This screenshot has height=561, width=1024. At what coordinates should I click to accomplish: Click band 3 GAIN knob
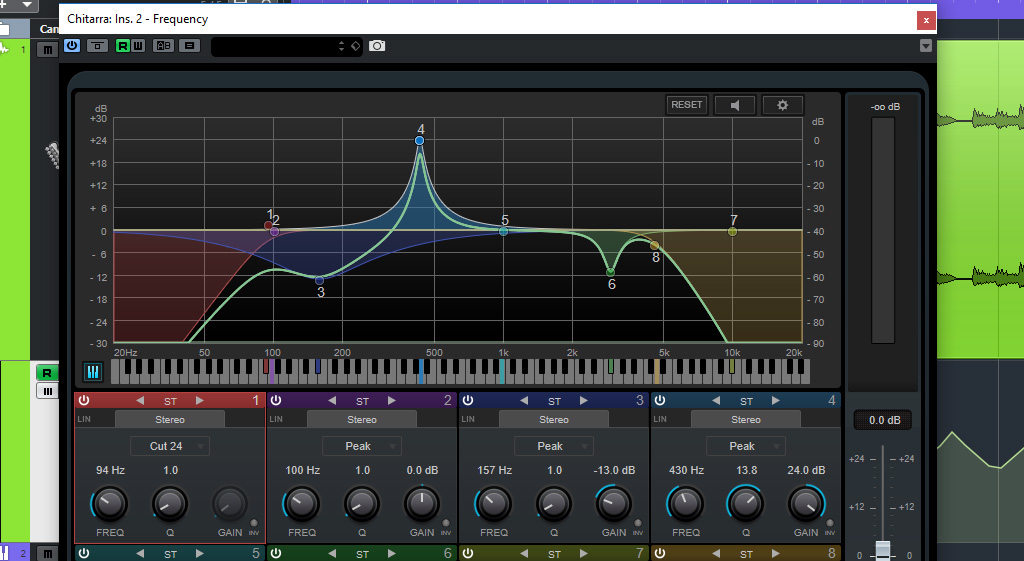coord(613,504)
